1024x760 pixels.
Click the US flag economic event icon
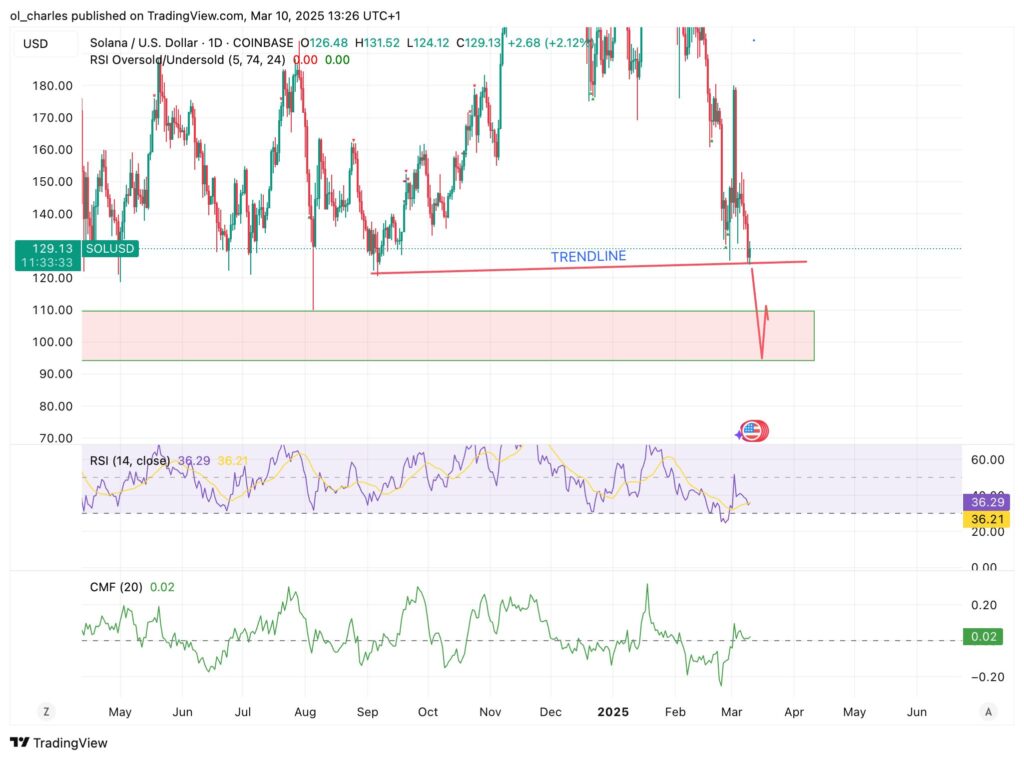(755, 431)
